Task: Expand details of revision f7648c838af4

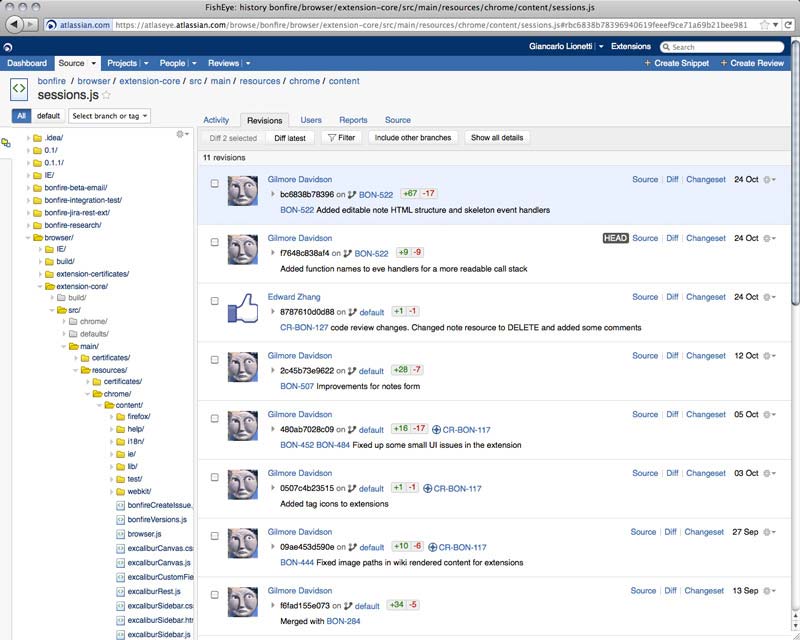Action: (x=272, y=253)
